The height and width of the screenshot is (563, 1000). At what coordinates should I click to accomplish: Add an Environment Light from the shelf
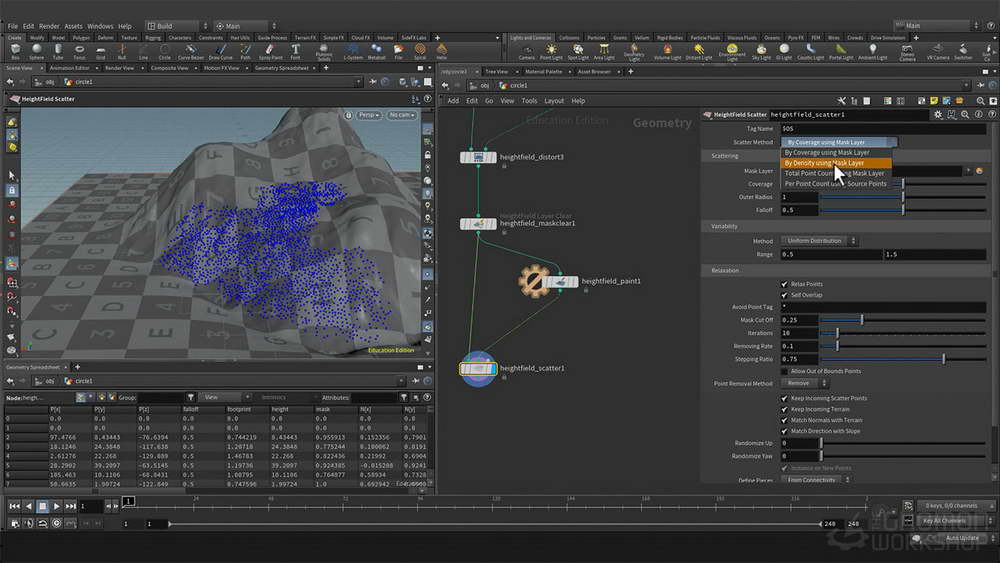click(x=732, y=52)
